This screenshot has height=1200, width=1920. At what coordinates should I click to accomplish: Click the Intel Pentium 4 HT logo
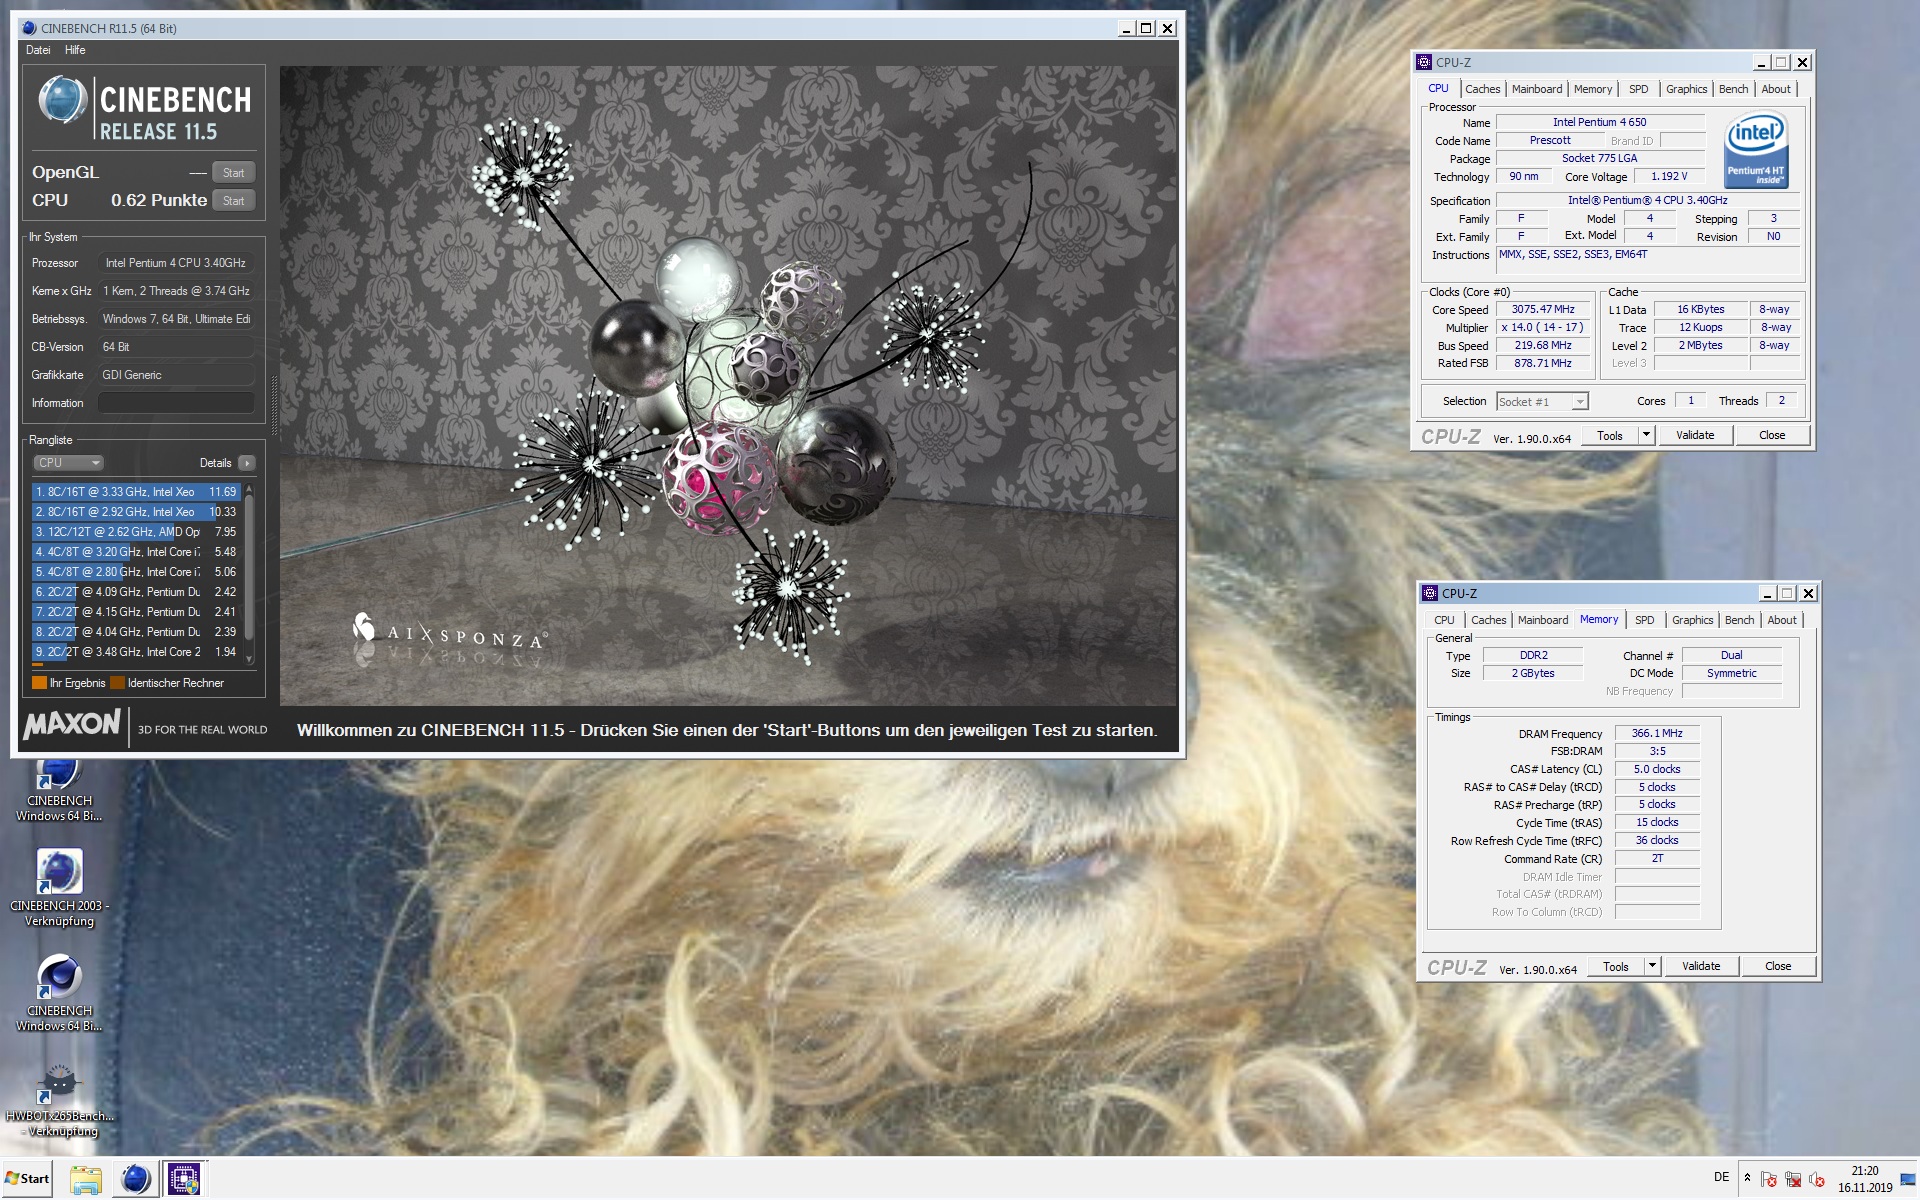1756,150
